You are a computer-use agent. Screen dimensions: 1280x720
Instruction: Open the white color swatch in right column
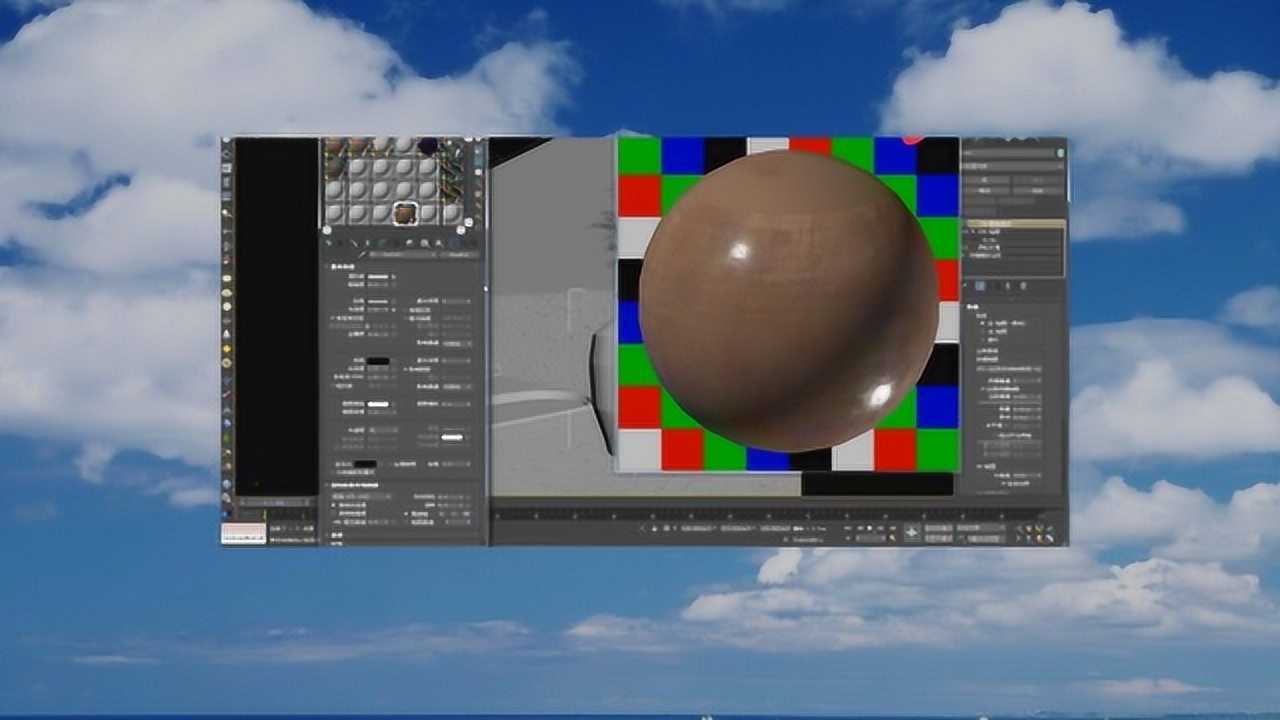click(x=453, y=437)
